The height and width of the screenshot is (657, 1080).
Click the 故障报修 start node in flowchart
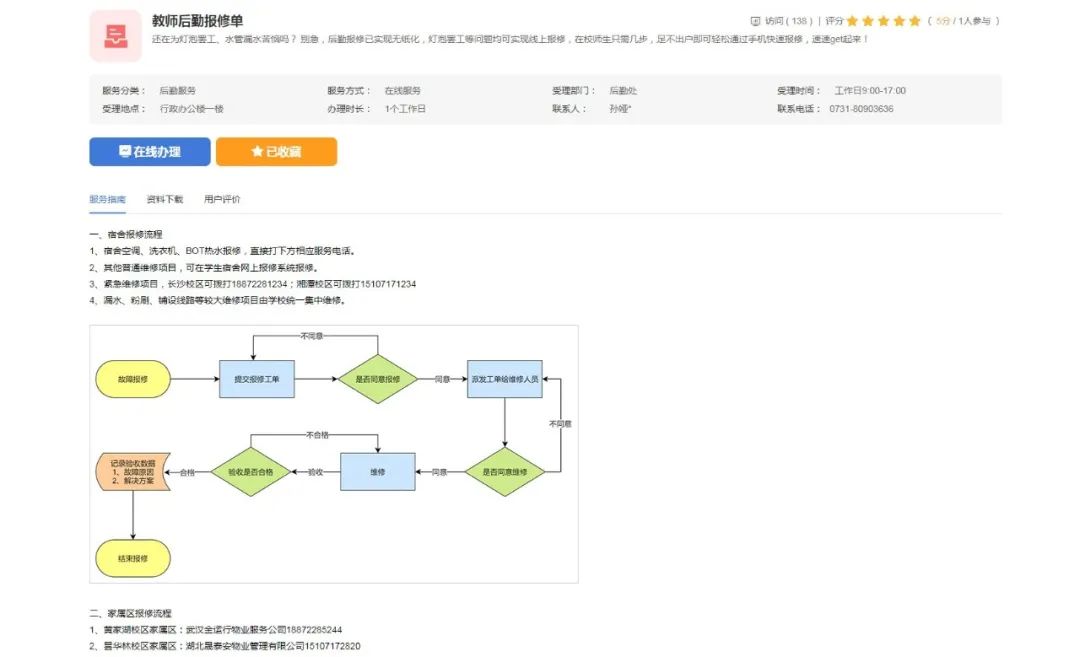132,380
